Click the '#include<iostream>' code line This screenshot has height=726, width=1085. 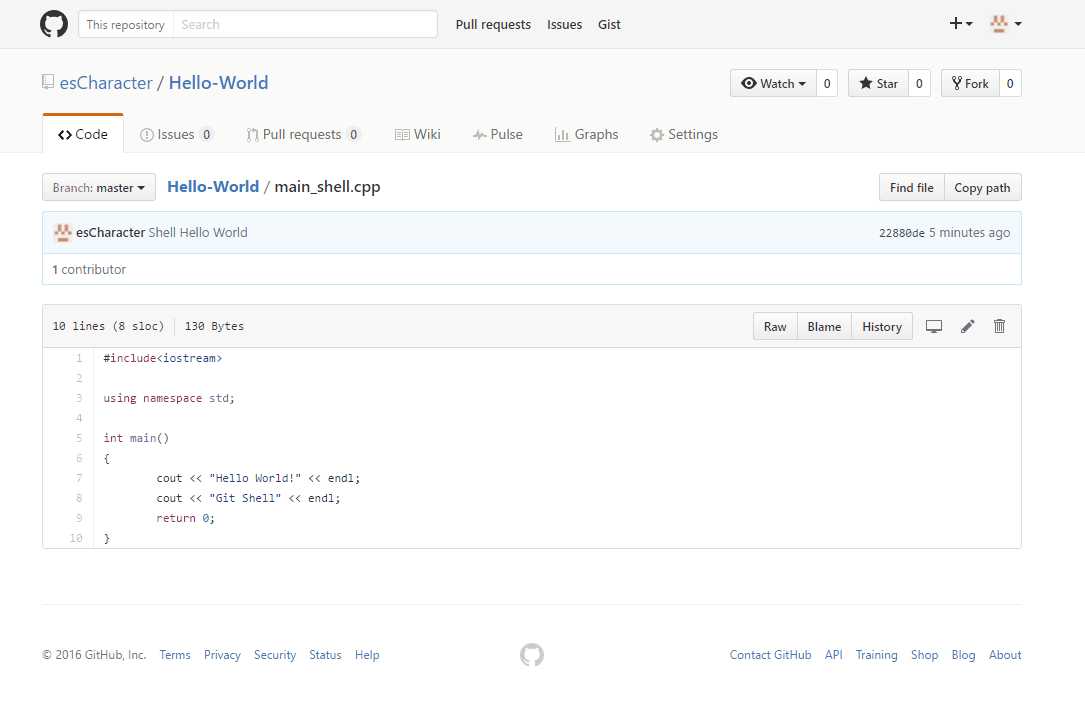[x=163, y=358]
